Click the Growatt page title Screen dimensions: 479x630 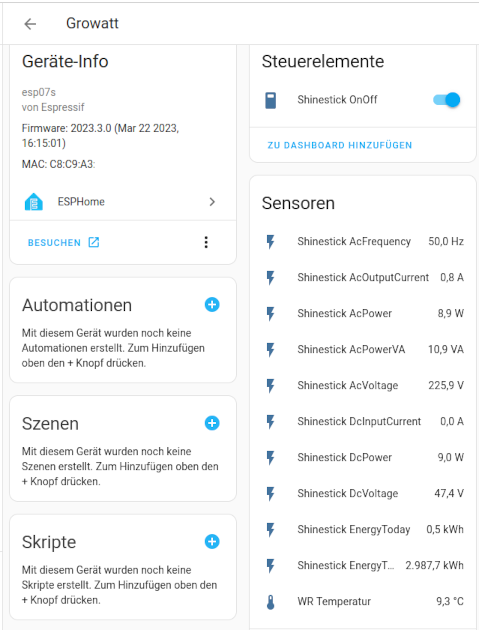pos(92,23)
